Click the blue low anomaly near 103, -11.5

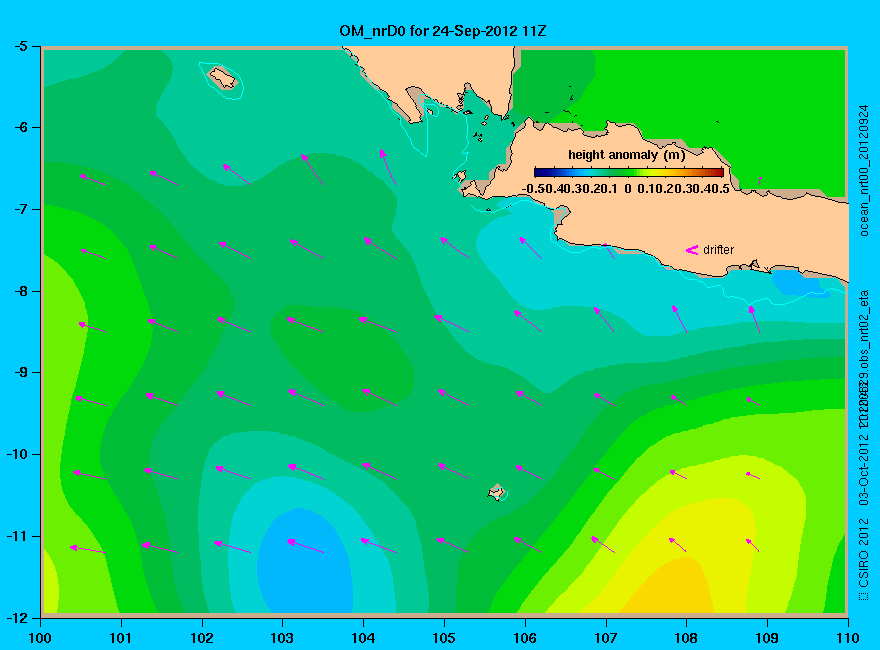pyautogui.click(x=306, y=561)
